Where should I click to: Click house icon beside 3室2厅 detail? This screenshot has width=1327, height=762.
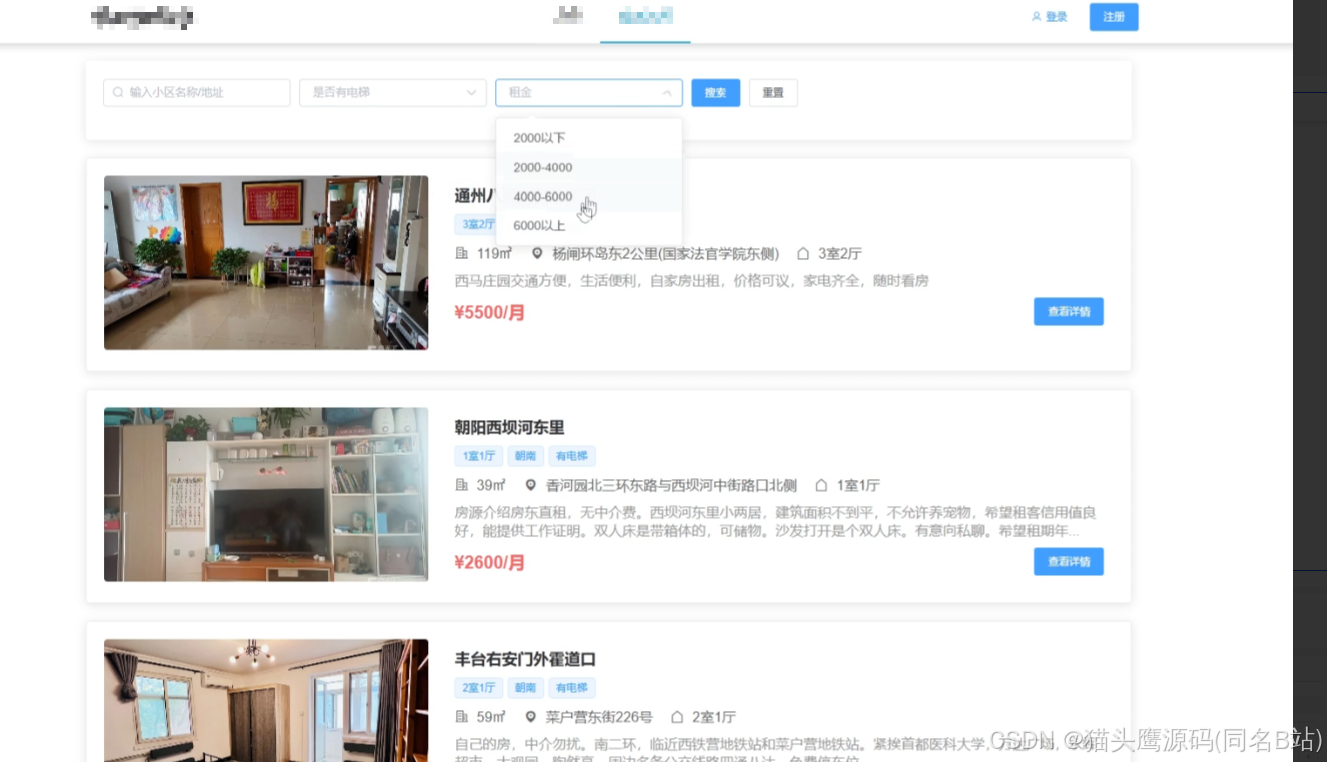pyautogui.click(x=802, y=253)
